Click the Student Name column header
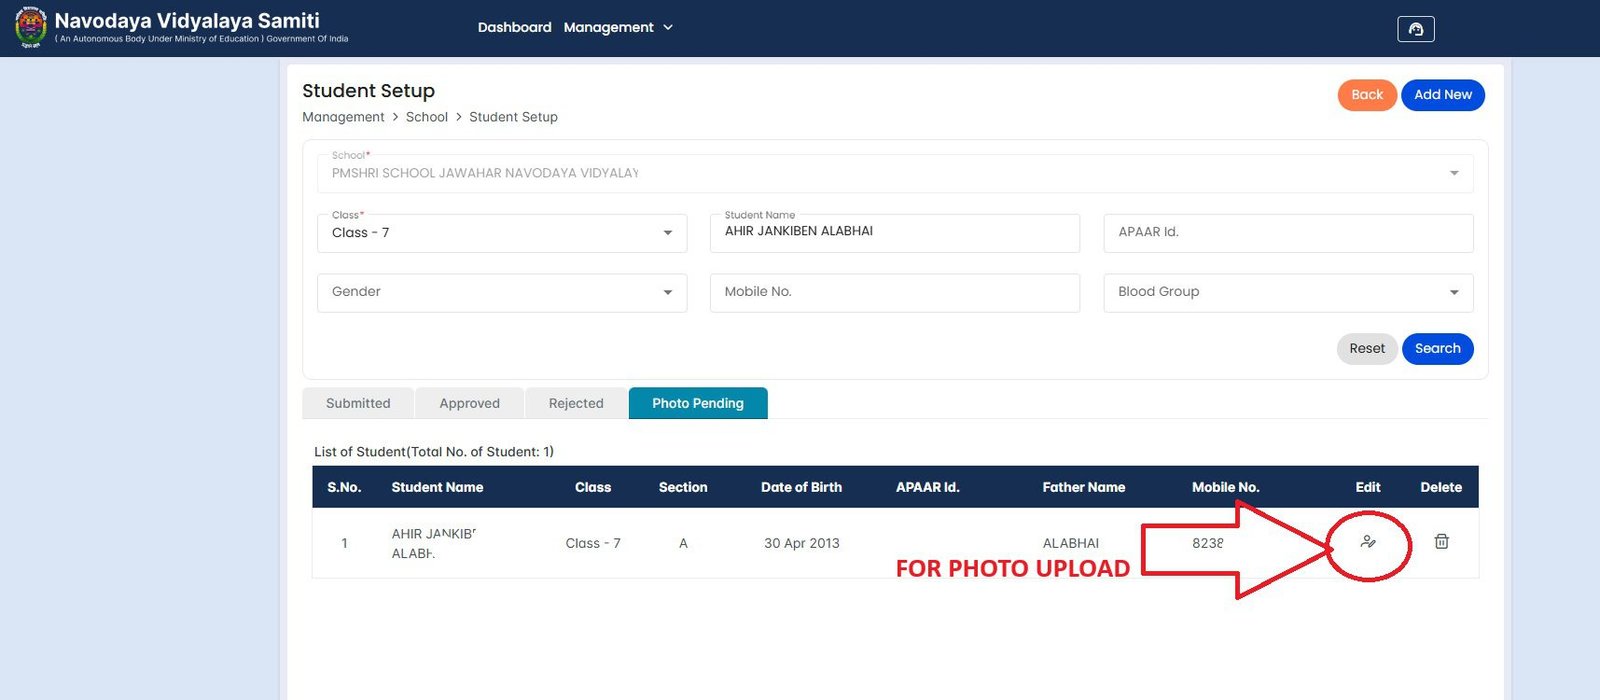The width and height of the screenshot is (1600, 700). click(437, 488)
